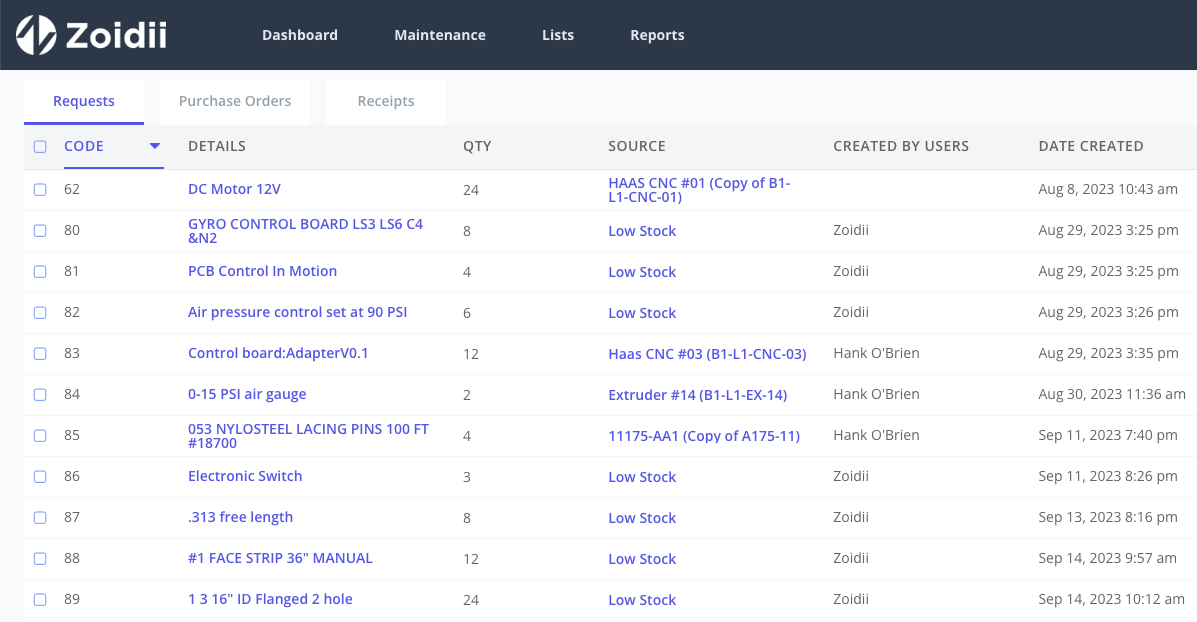Tick the select-all checkbox in header
Image resolution: width=1197 pixels, height=622 pixels.
point(40,147)
